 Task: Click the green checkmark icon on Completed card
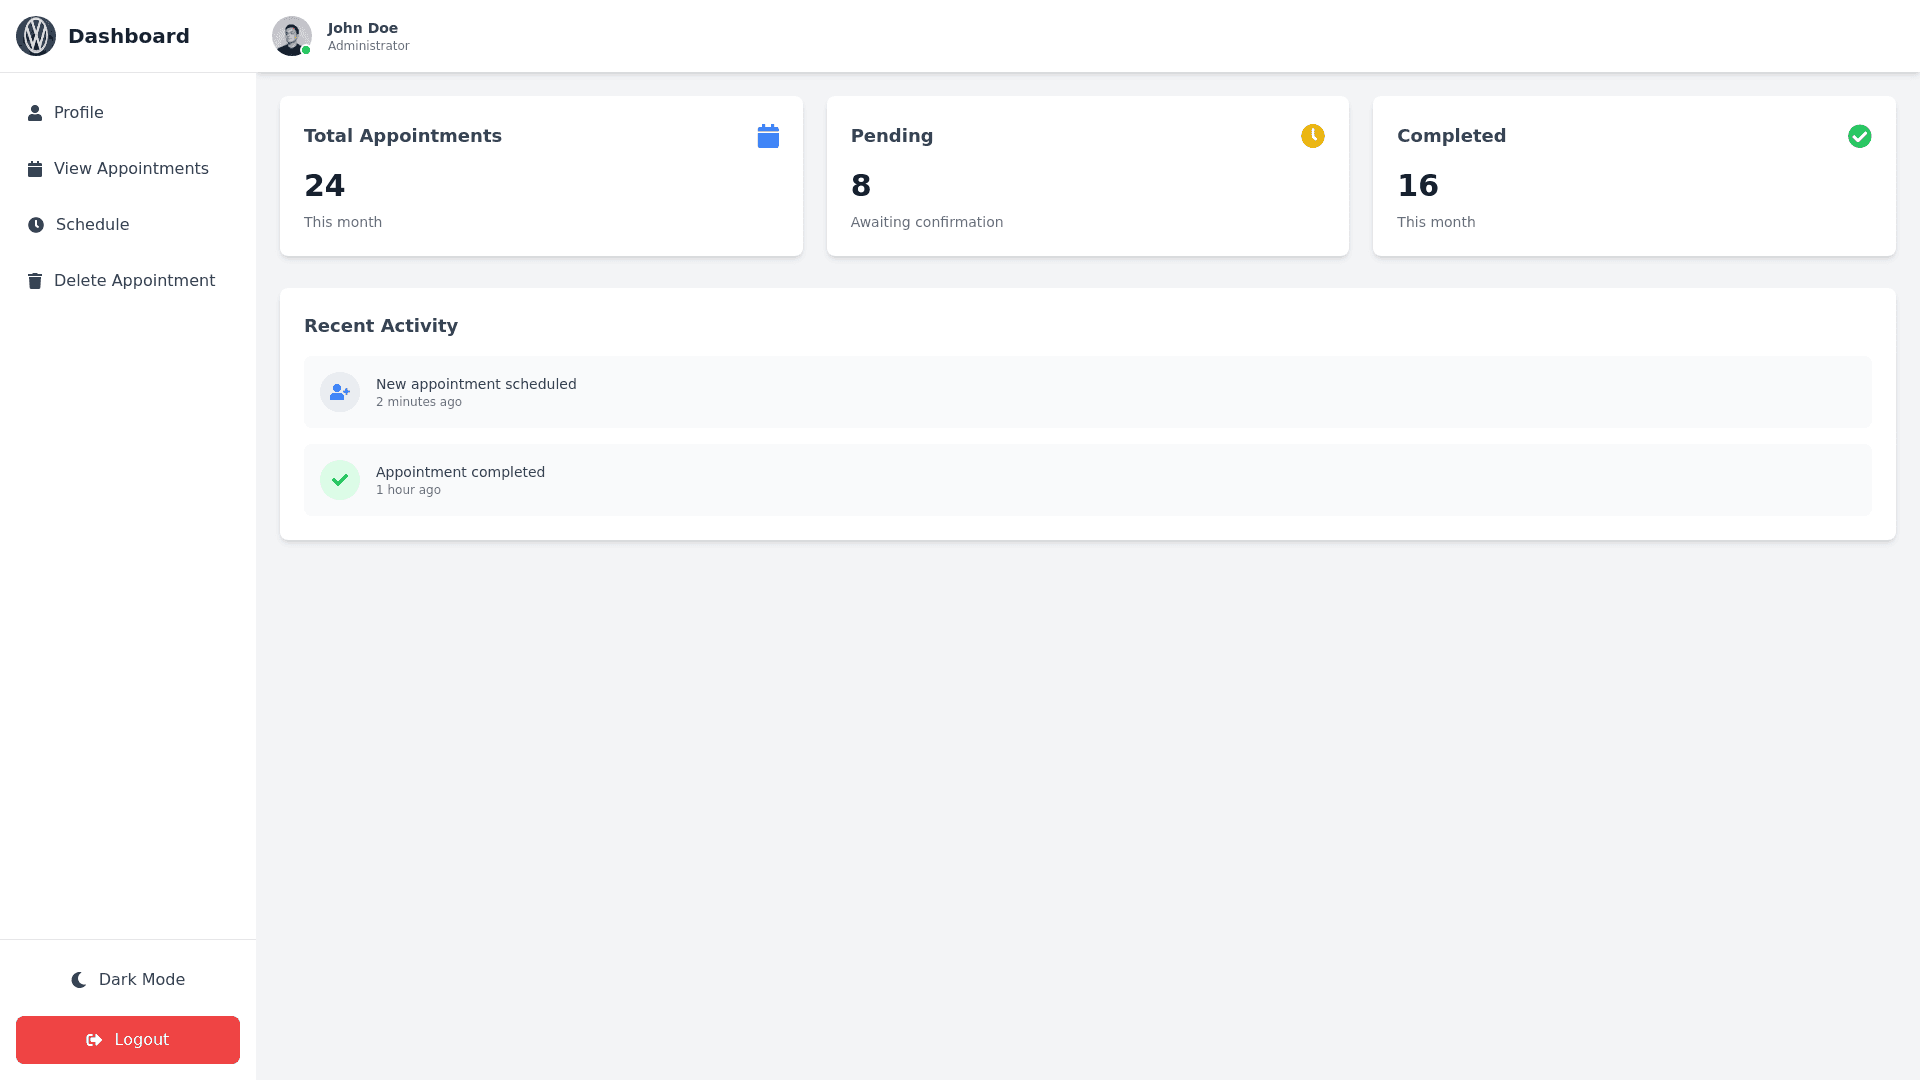click(1859, 136)
